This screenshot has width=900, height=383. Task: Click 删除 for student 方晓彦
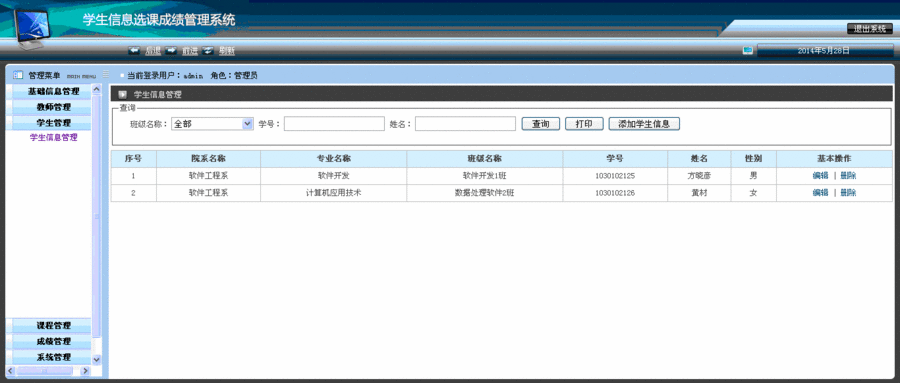point(848,176)
